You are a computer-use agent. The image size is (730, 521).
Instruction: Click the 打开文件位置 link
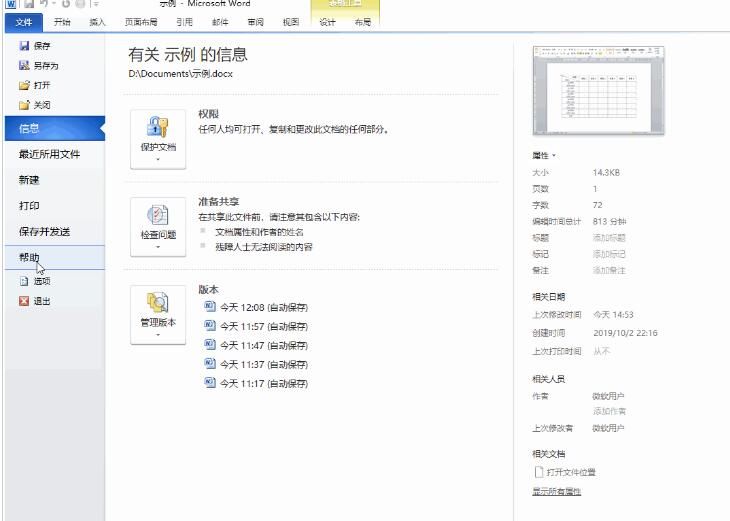[x=571, y=472]
